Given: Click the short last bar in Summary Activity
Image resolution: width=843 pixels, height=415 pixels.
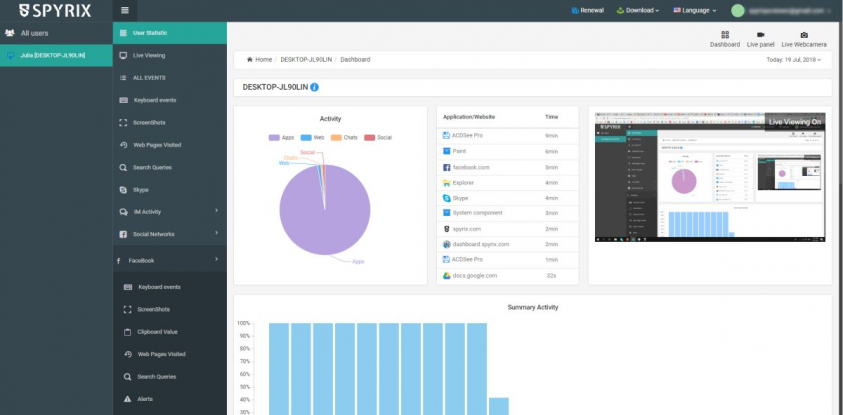Looking at the screenshot, I should 498,406.
